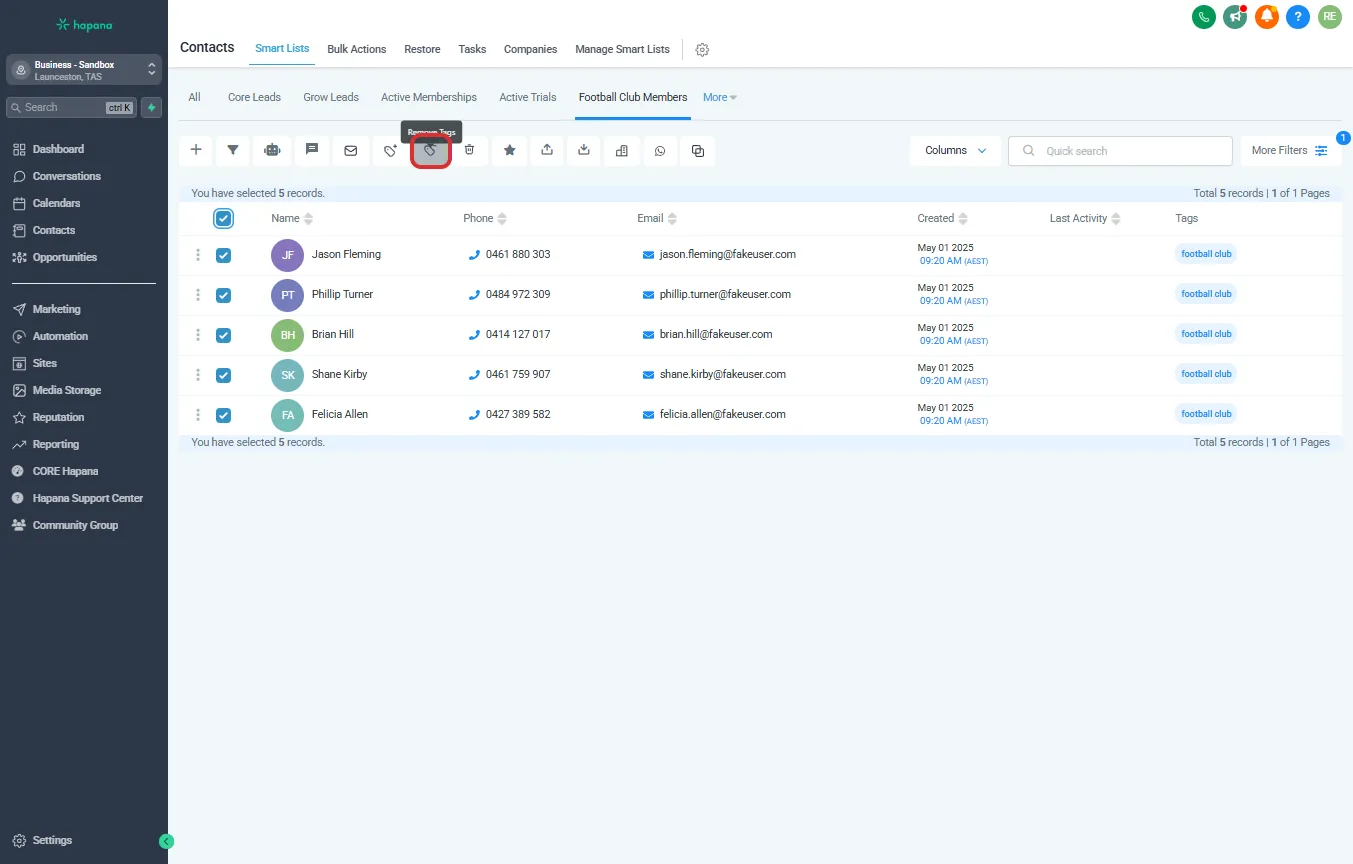
Task: Uncheck the select-all header checkbox
Action: [224, 218]
